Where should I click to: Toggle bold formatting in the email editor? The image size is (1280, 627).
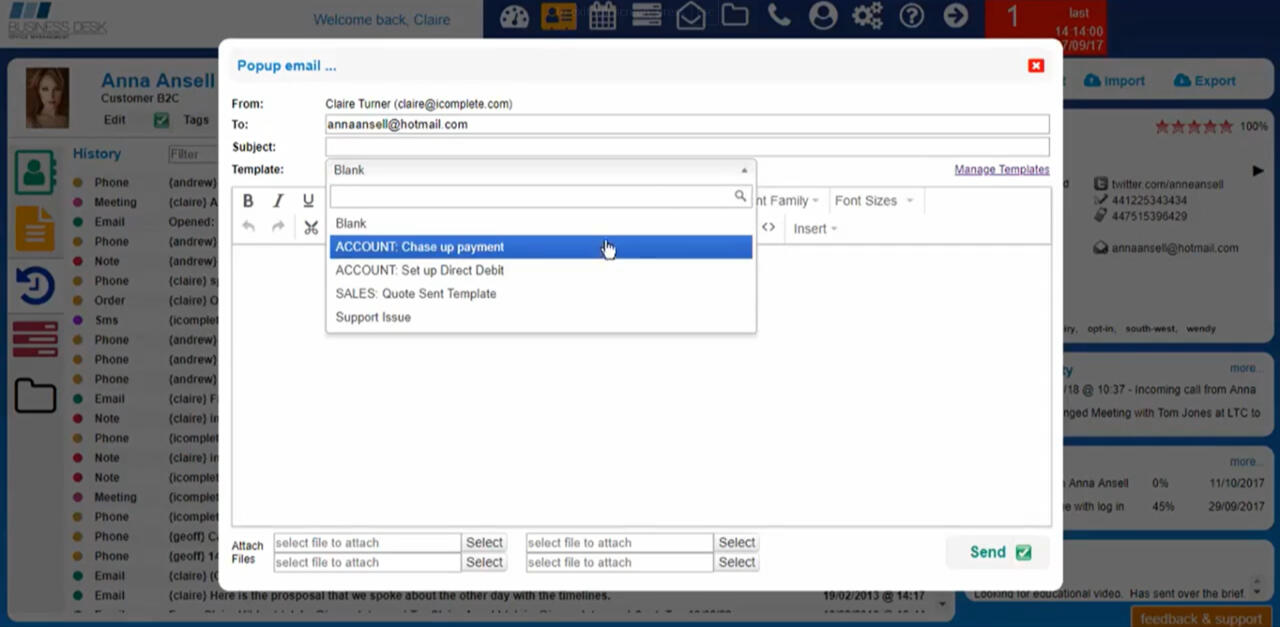point(247,200)
